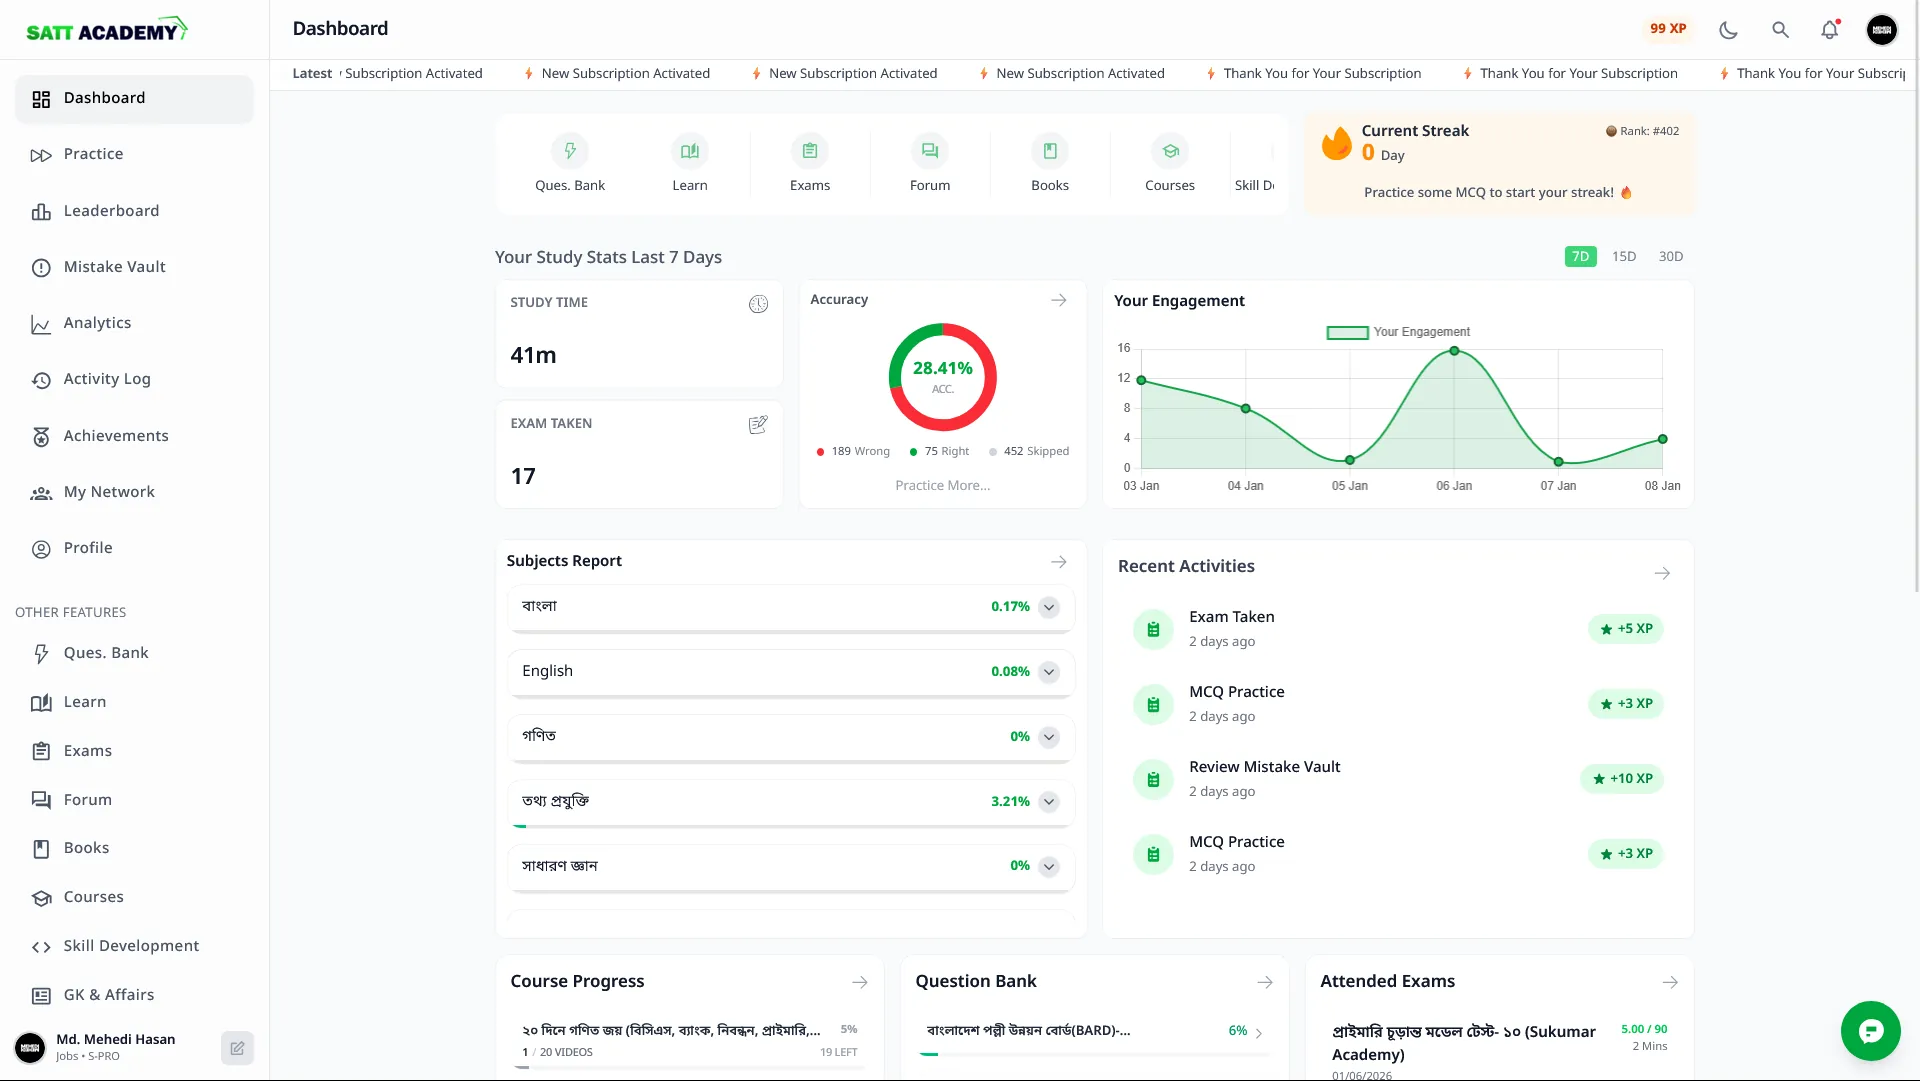Open Subjects Report arrow
The image size is (1920, 1081).
[x=1059, y=562]
